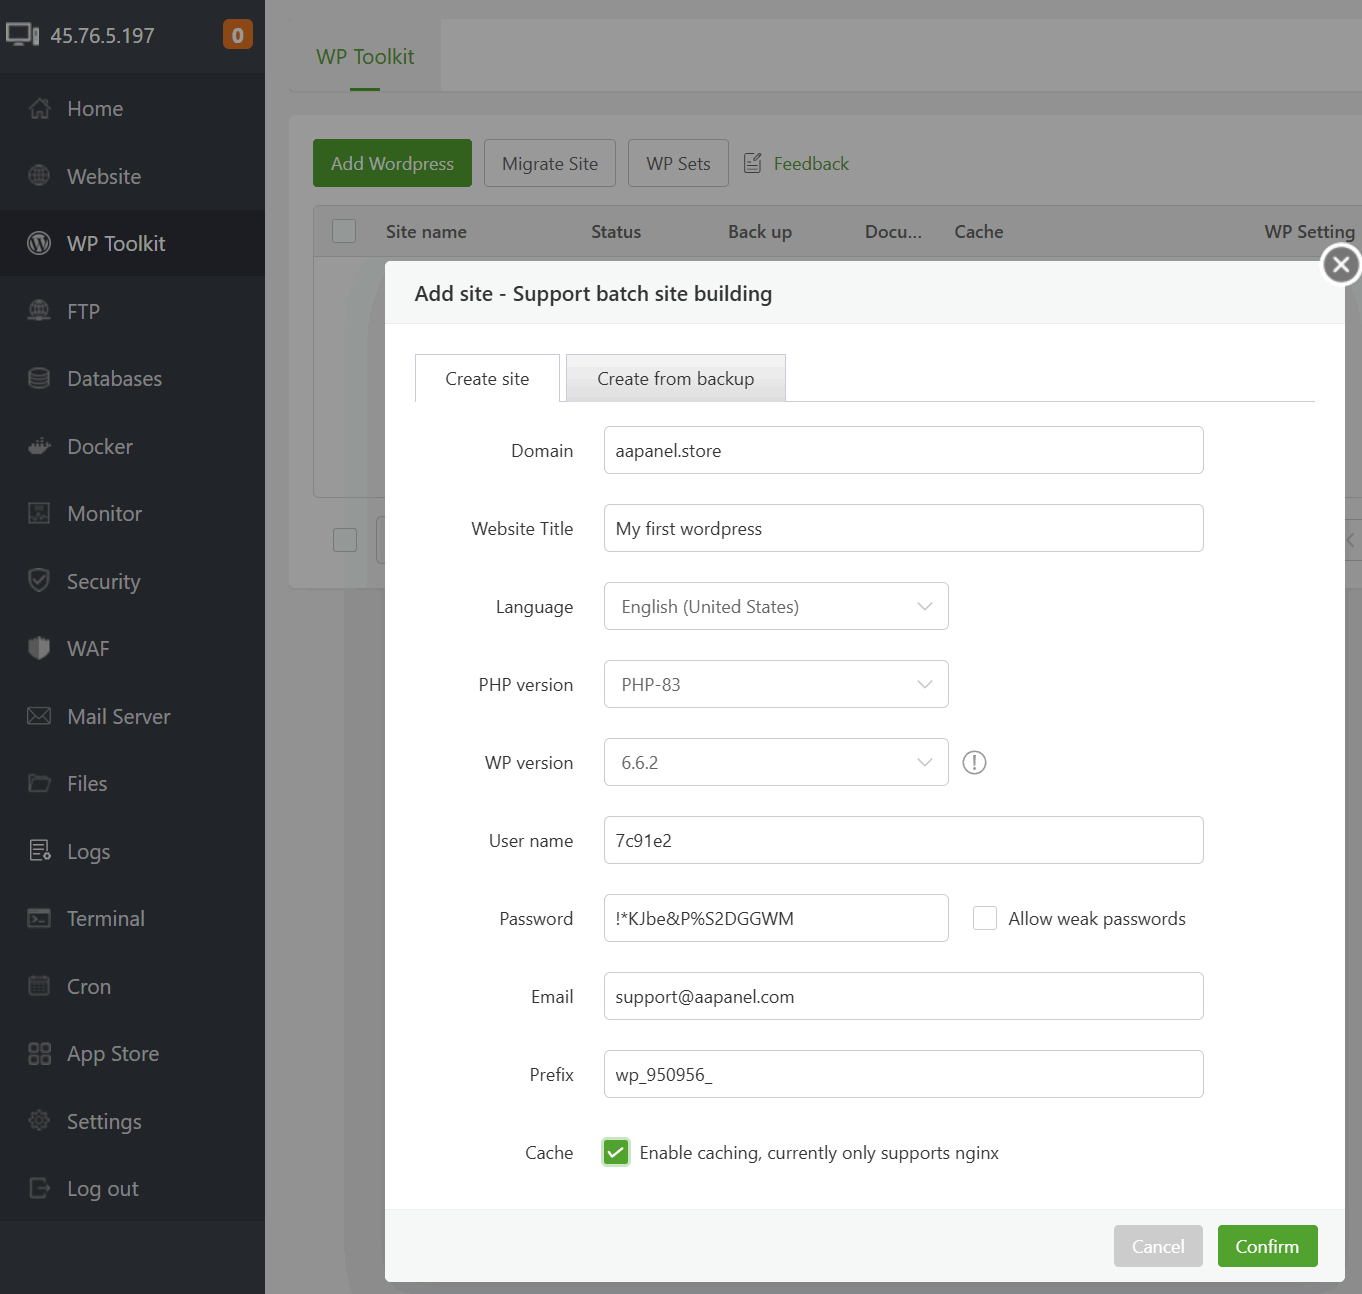
Task: Uncheck the Enable caching checkbox
Action: click(616, 1152)
